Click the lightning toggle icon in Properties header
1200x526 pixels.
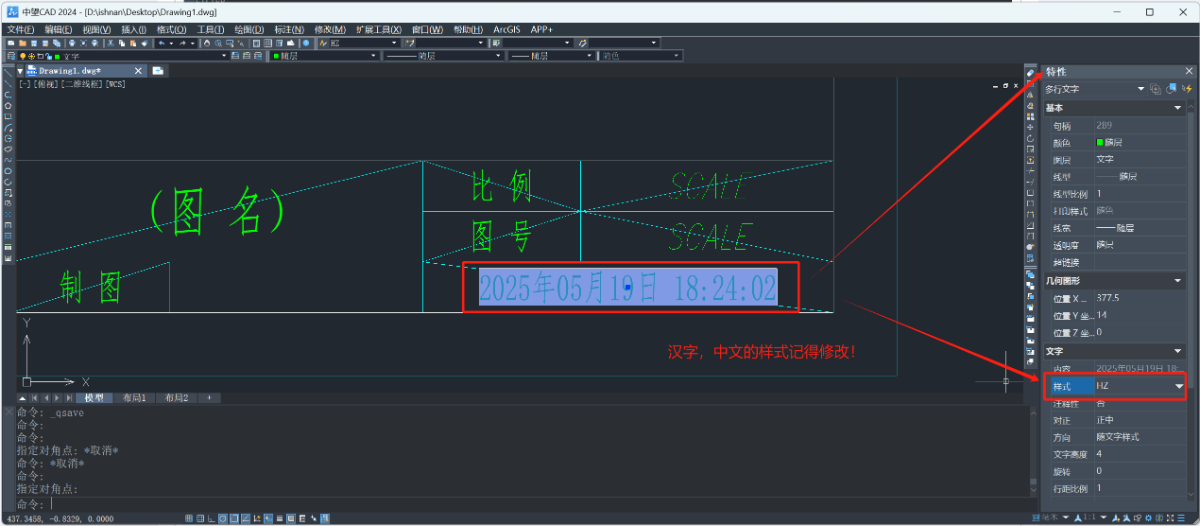click(1187, 90)
